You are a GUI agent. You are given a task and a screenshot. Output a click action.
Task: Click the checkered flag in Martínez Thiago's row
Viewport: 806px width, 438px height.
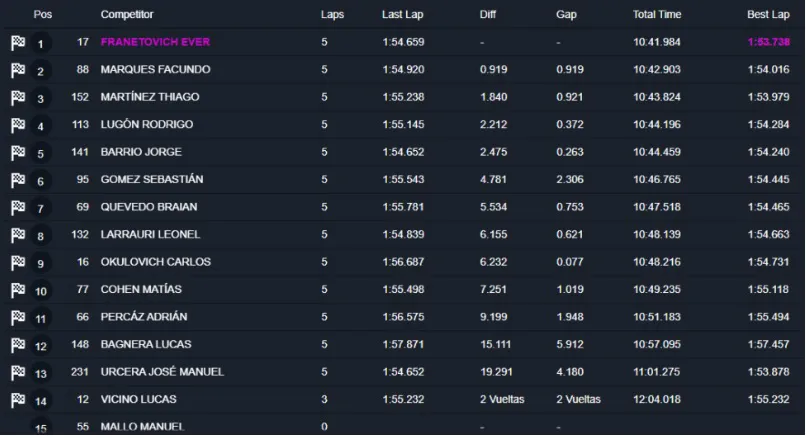(17, 98)
